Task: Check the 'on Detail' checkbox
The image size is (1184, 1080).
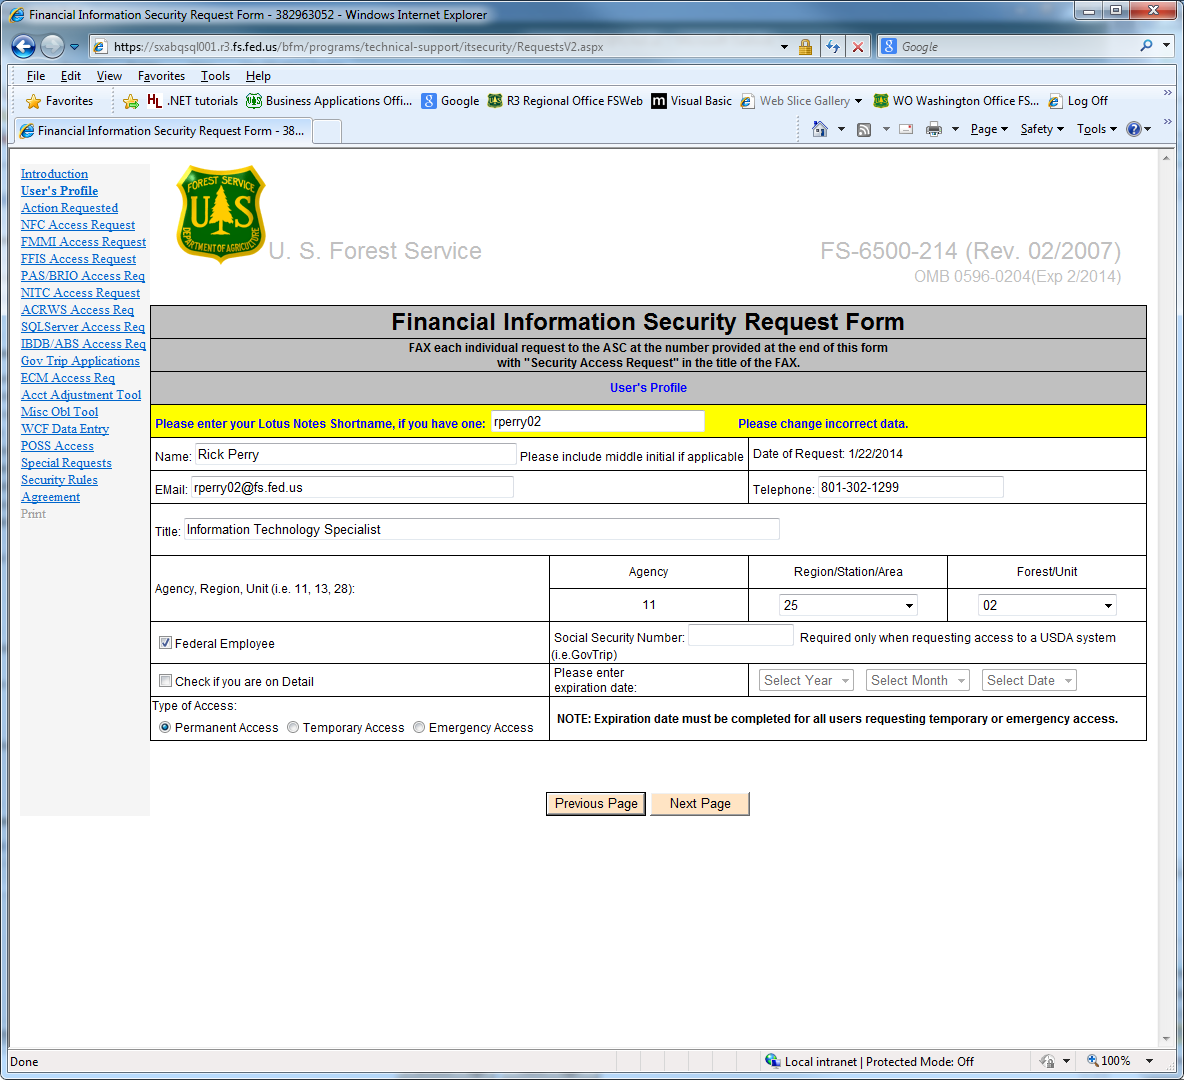Action: click(x=166, y=681)
